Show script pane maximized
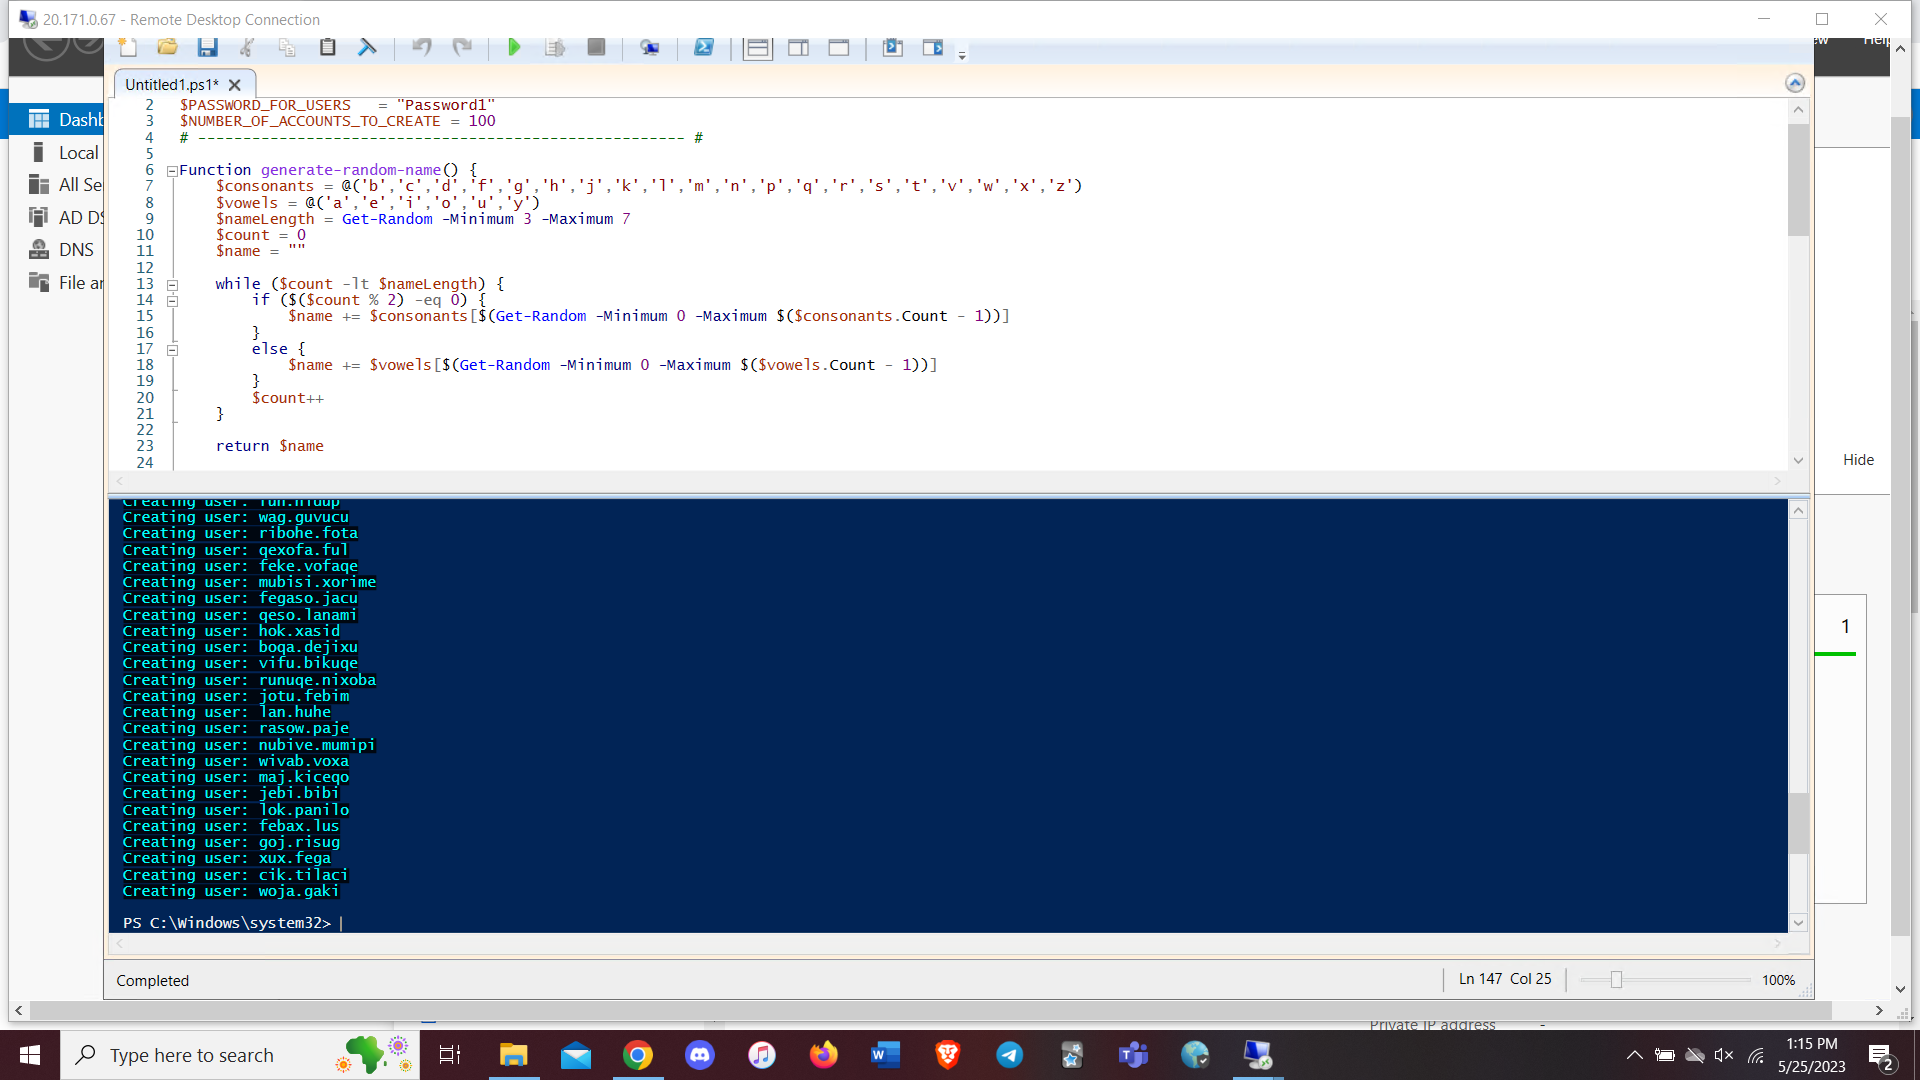The image size is (1920, 1080). point(838,47)
